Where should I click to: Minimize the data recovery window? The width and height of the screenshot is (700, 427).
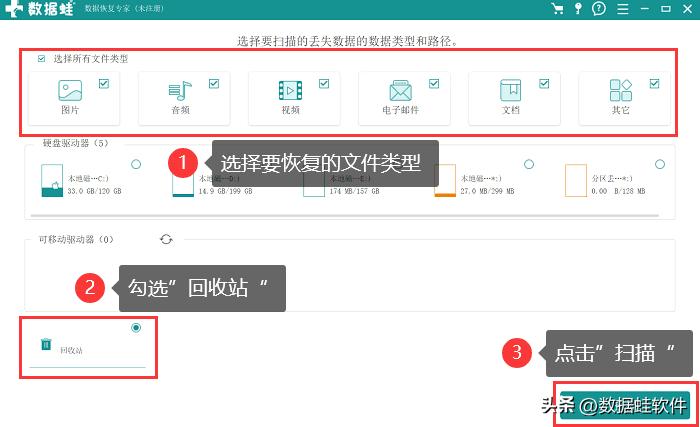(645, 8)
